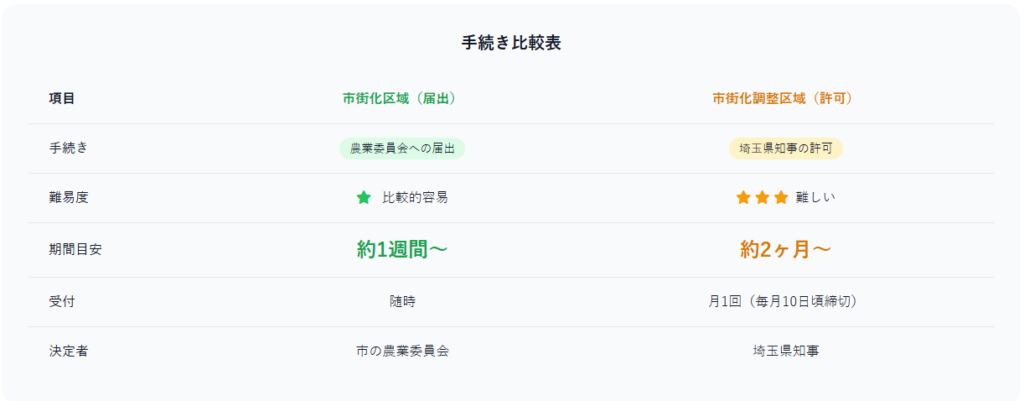
Task: Click the third orange star beside 難しい
Action: pyautogui.click(x=781, y=197)
